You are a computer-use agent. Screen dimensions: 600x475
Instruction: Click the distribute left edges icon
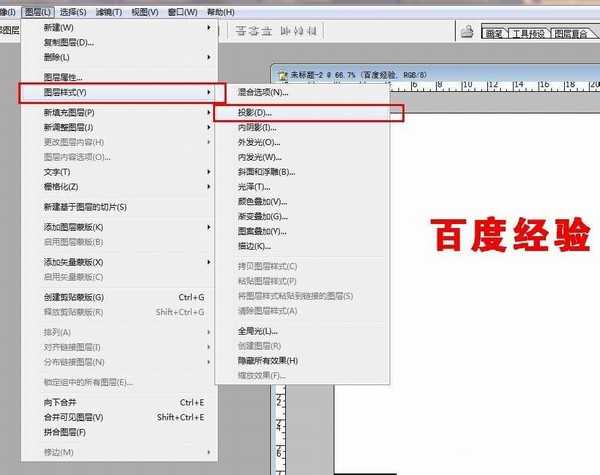pyautogui.click(x=285, y=31)
